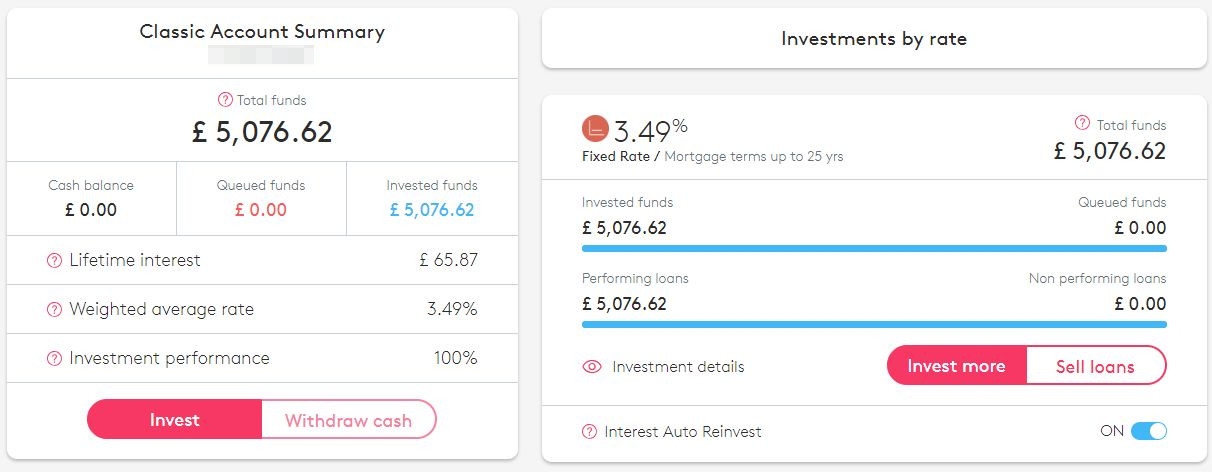Open the Investment details link
The image size is (1212, 472).
[x=678, y=367]
